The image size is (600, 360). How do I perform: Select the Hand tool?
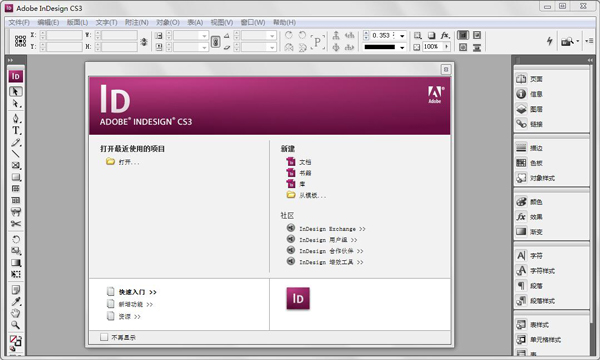[16, 313]
